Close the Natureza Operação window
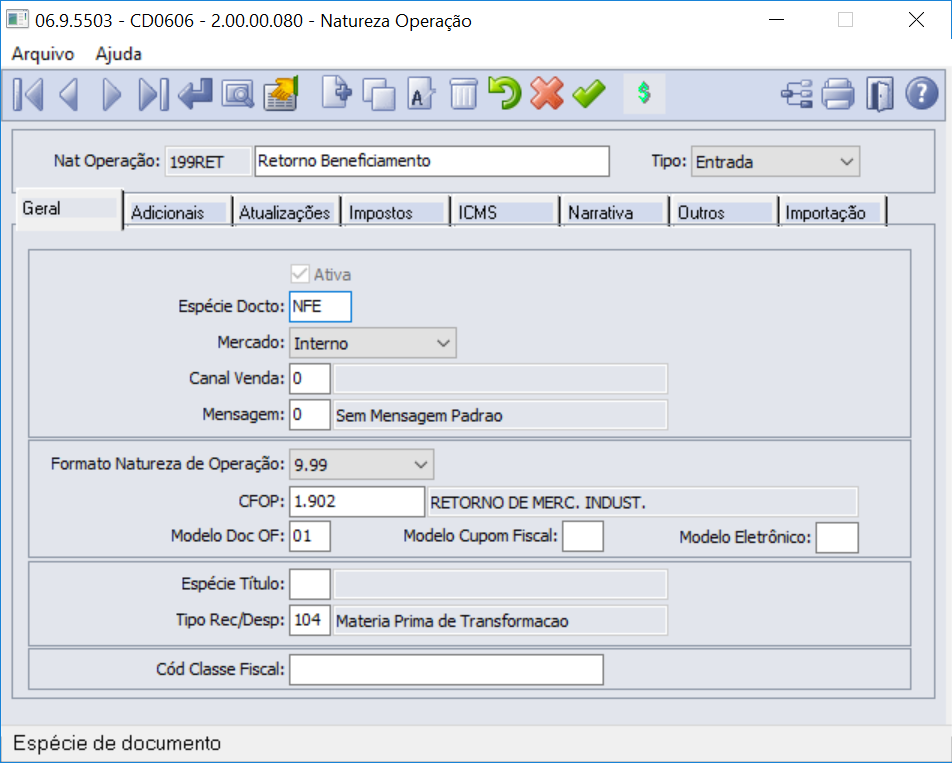This screenshot has height=763, width=952. click(x=916, y=20)
